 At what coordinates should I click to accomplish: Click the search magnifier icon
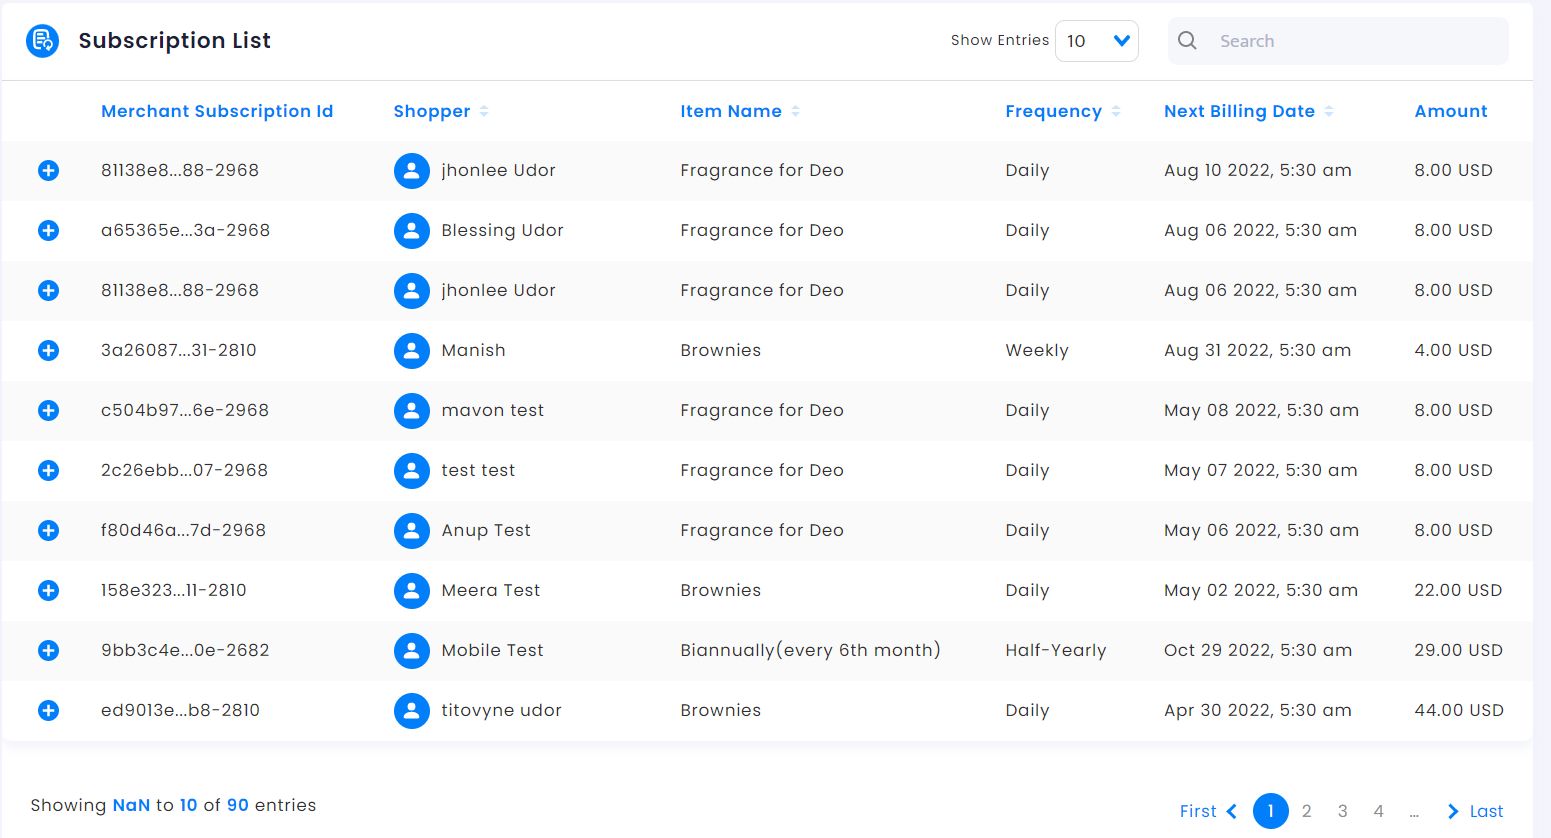pyautogui.click(x=1187, y=41)
